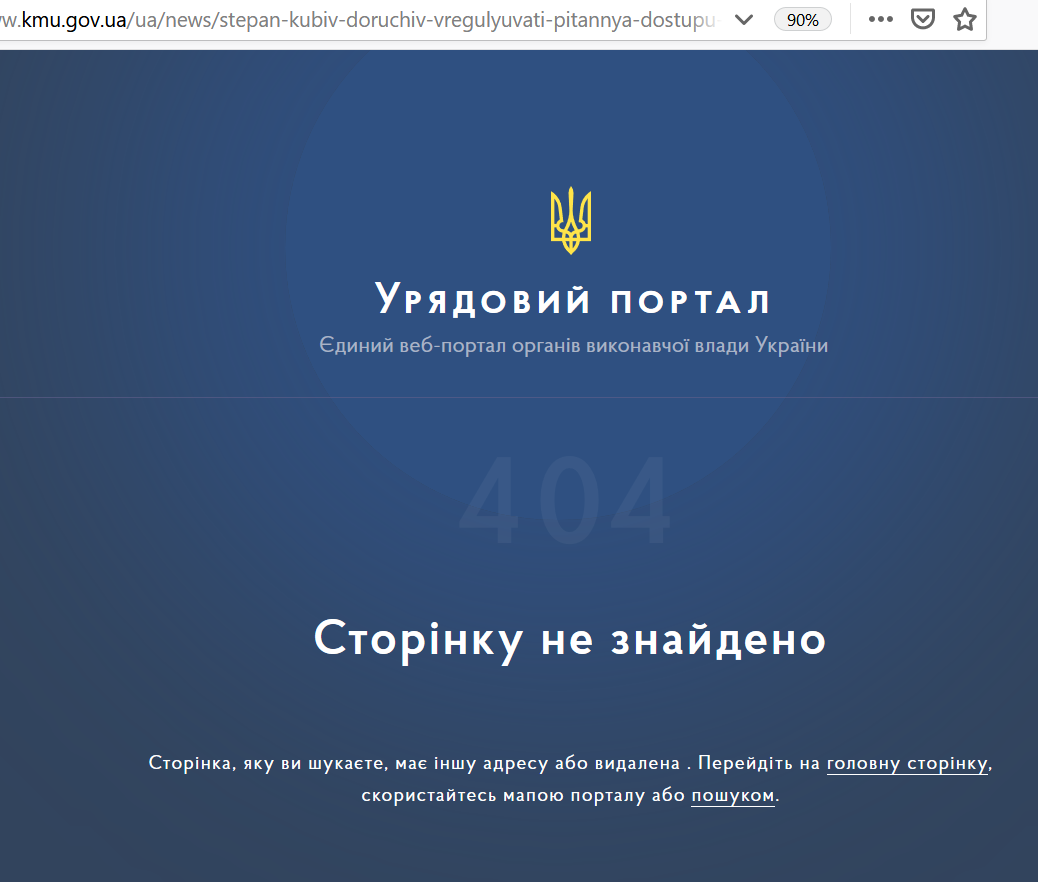
Task: Click the Сторінку не знайдено heading
Action: tap(570, 639)
